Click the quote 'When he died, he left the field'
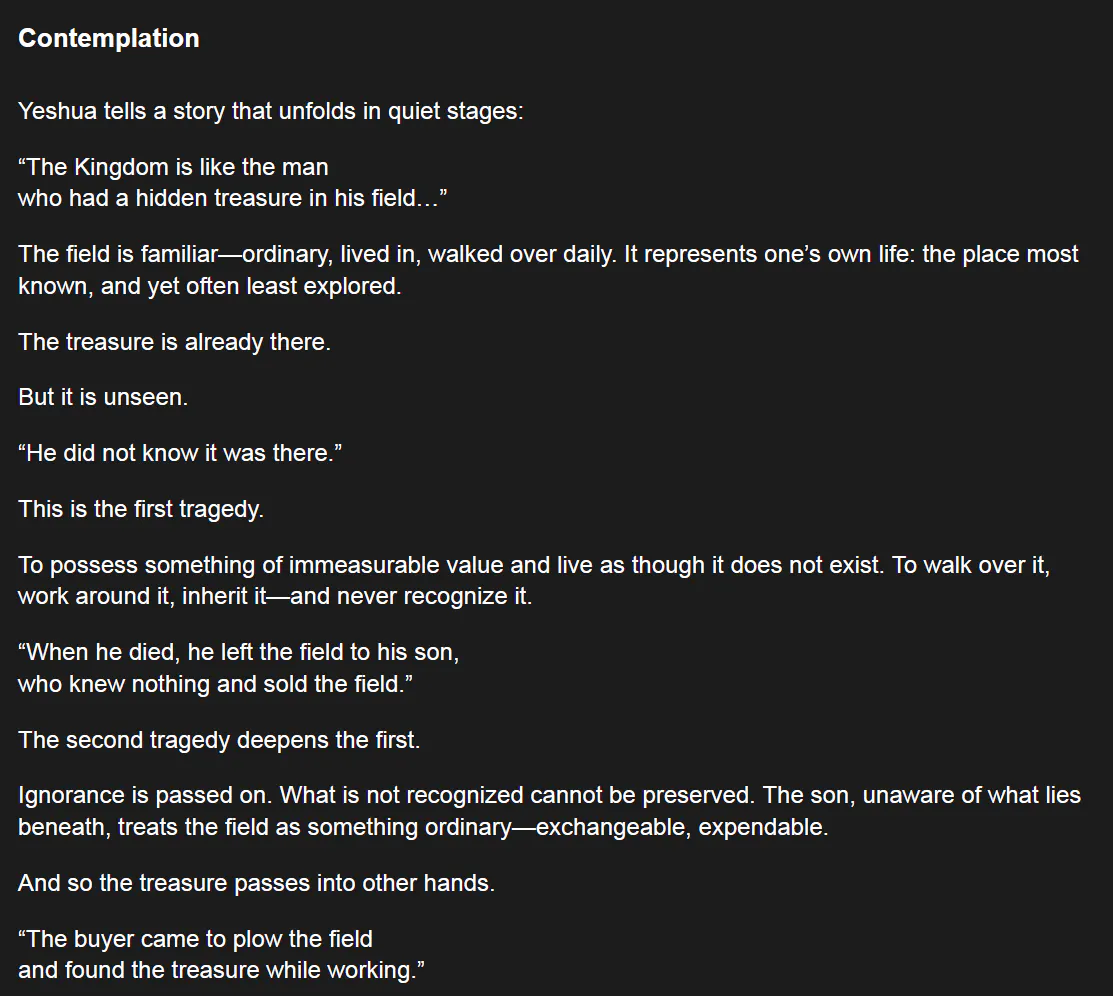Image resolution: width=1113 pixels, height=996 pixels. click(x=238, y=653)
